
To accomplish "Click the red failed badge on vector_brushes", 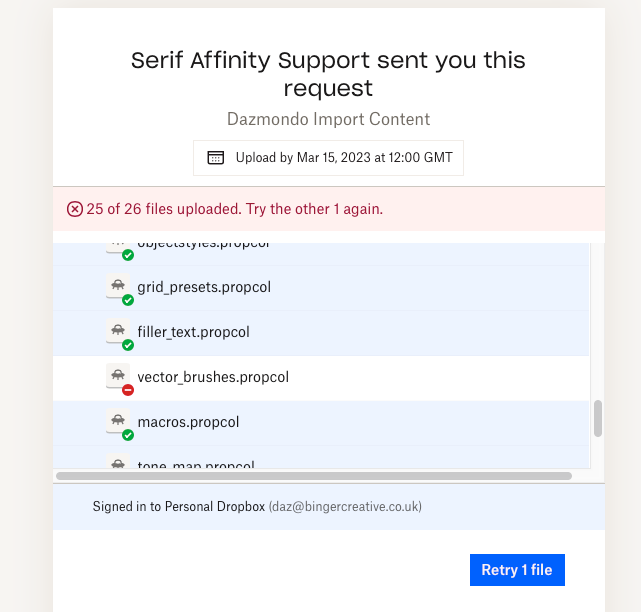I will [128, 390].
